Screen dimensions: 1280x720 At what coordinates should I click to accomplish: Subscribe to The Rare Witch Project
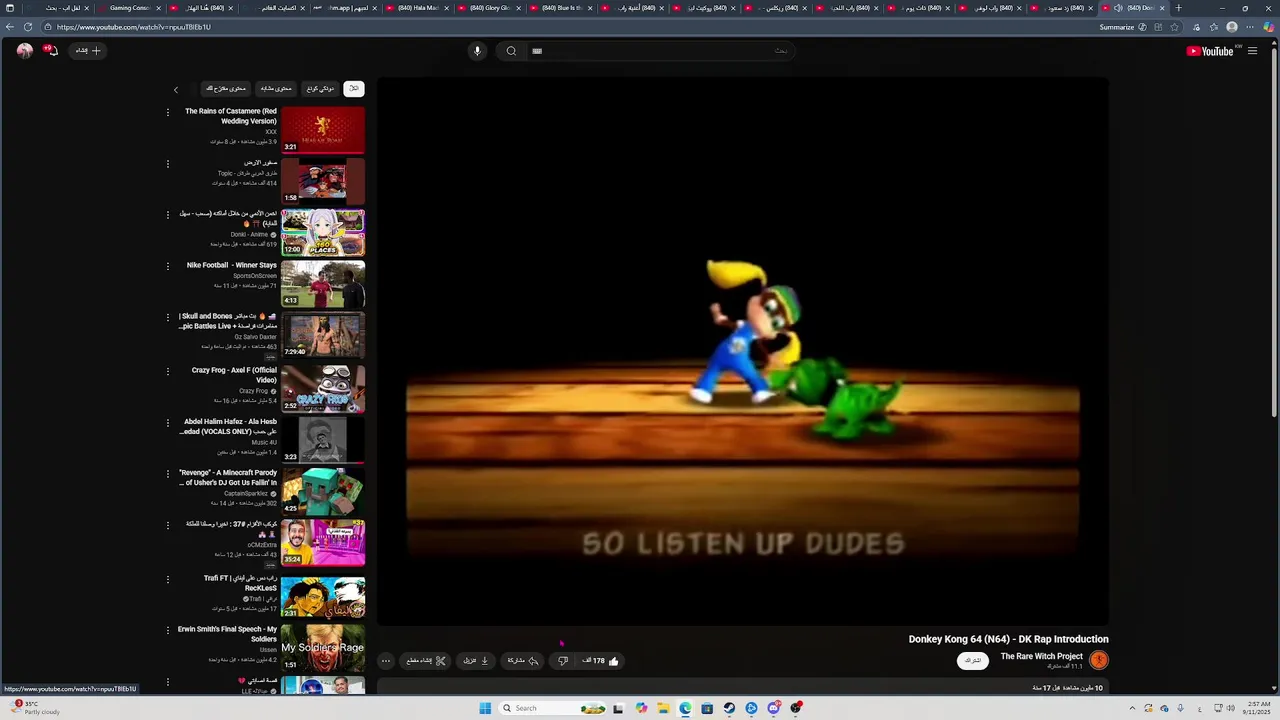pyautogui.click(x=972, y=661)
